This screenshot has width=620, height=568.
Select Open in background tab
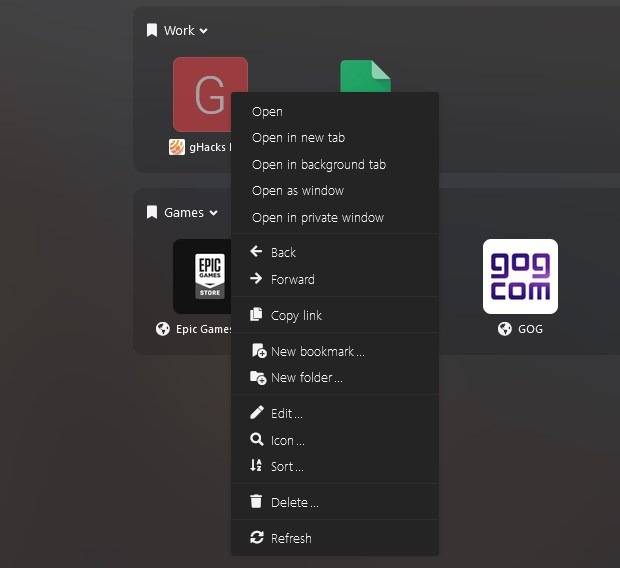pyautogui.click(x=335, y=165)
